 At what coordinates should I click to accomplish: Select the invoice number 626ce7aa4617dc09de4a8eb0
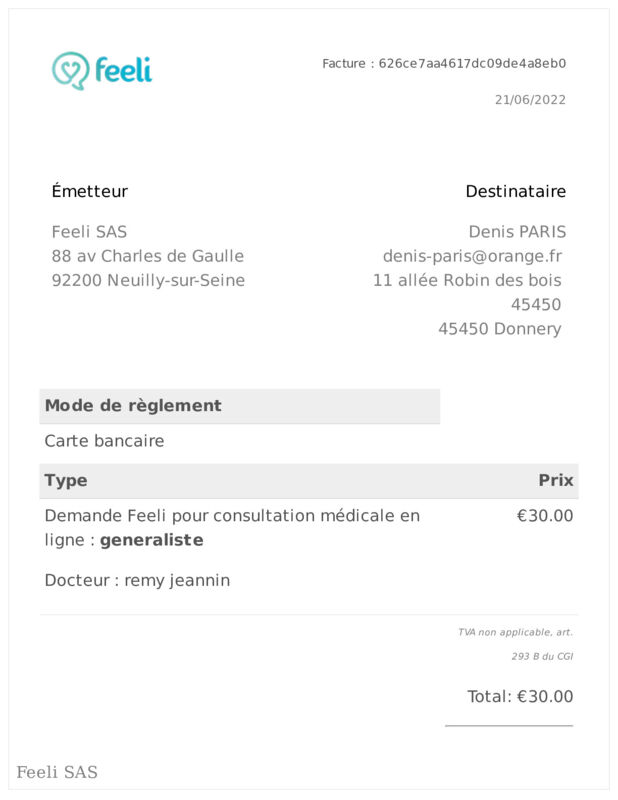coord(472,63)
